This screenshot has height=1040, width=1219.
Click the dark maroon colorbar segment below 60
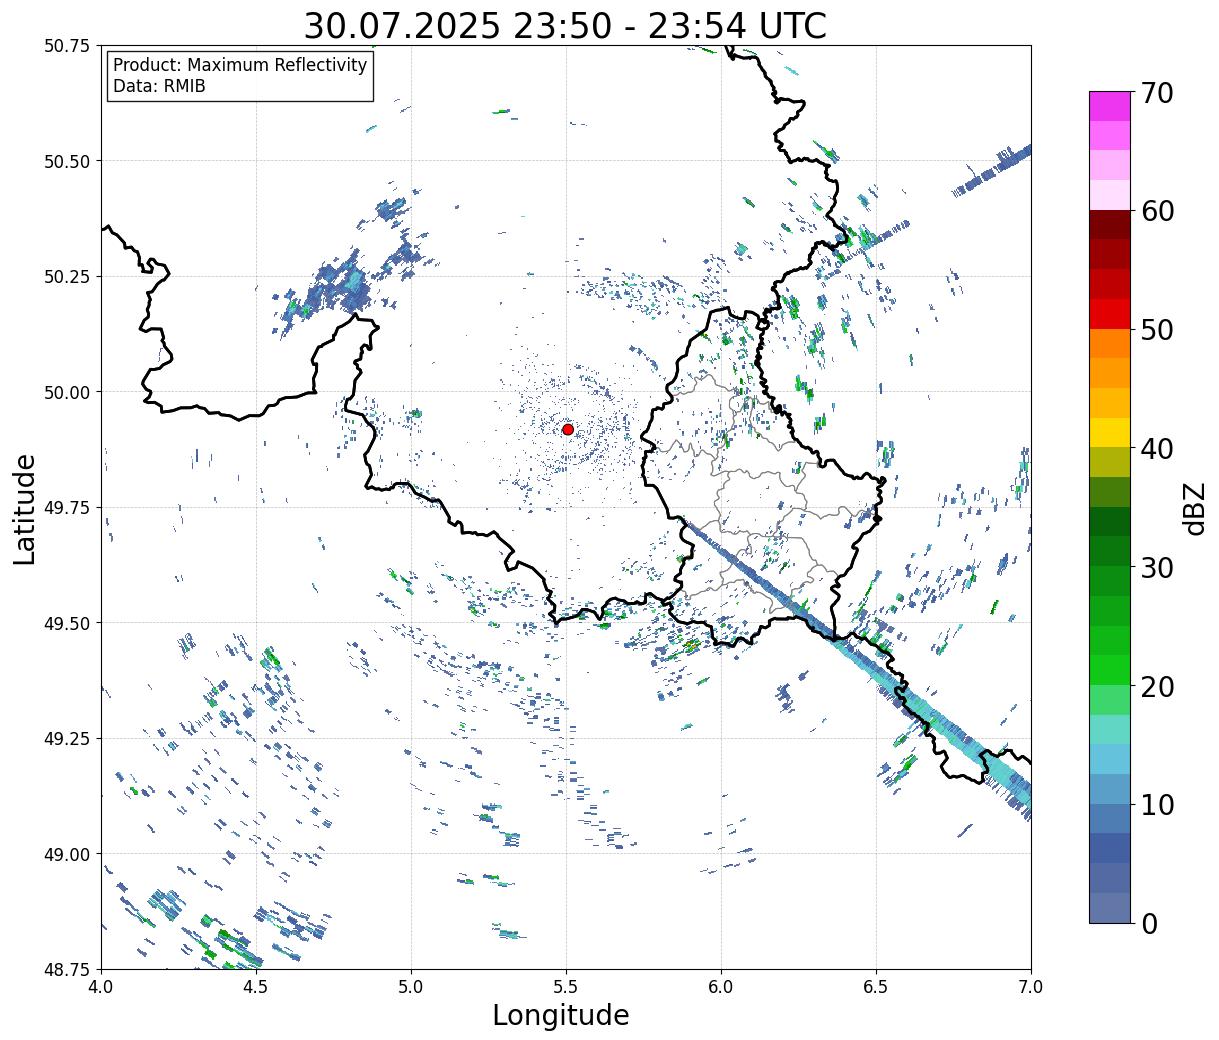point(1110,224)
